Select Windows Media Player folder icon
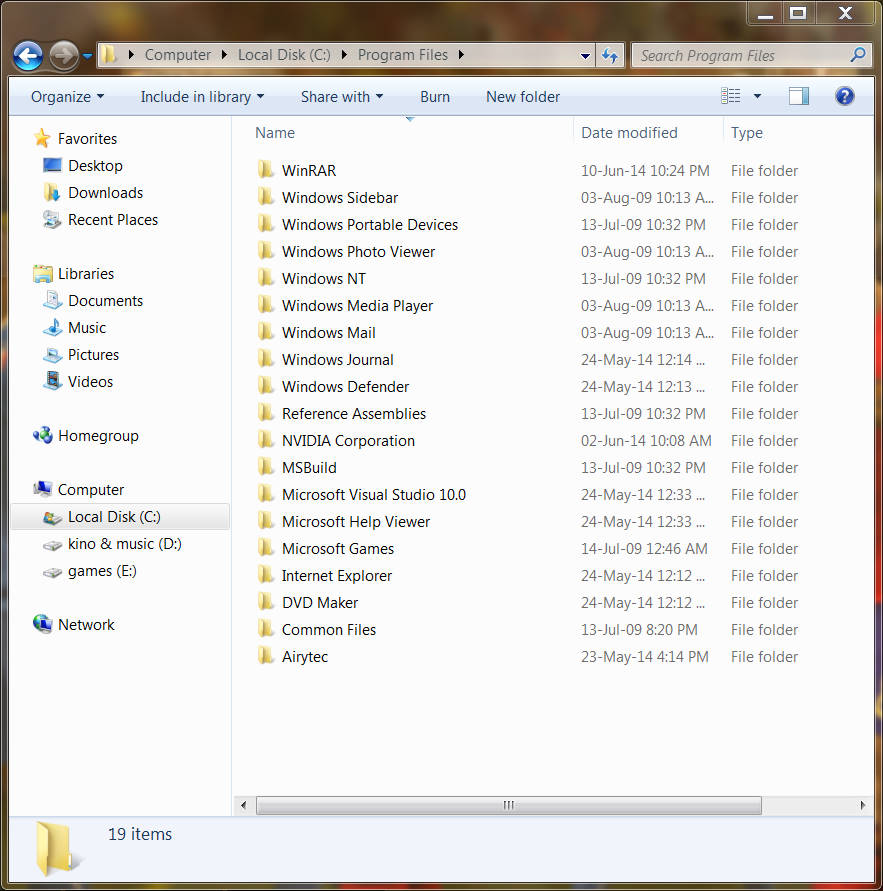883x891 pixels. click(x=265, y=305)
